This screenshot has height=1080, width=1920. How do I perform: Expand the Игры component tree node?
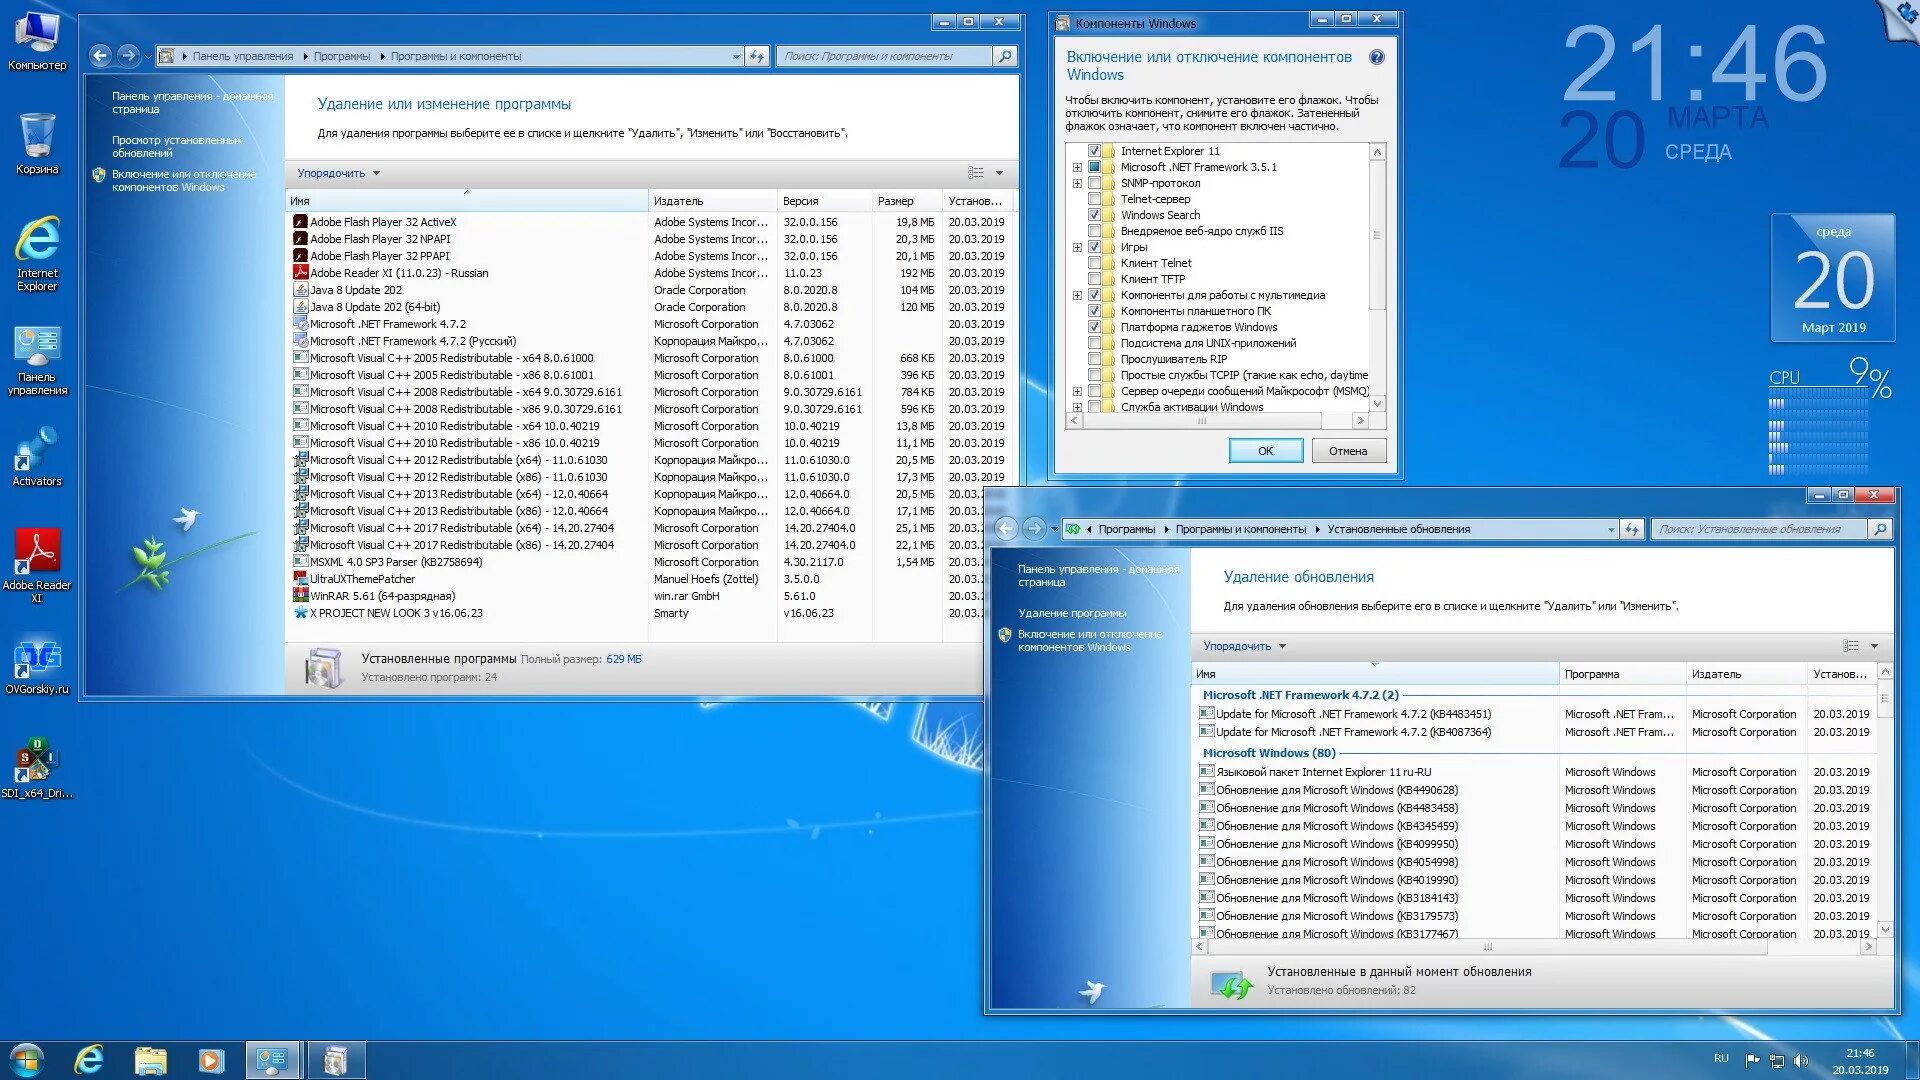[1077, 247]
